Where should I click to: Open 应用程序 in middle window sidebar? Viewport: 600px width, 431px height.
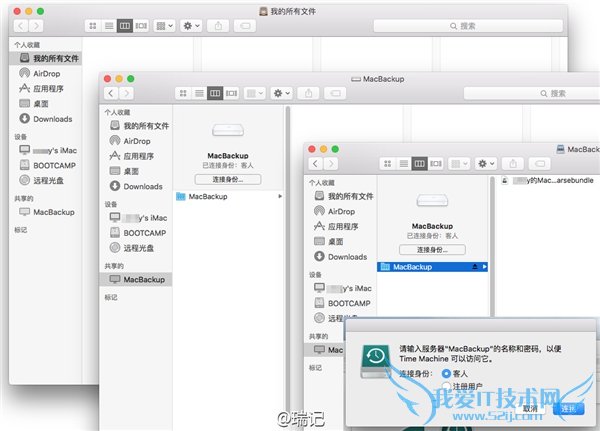[136, 156]
